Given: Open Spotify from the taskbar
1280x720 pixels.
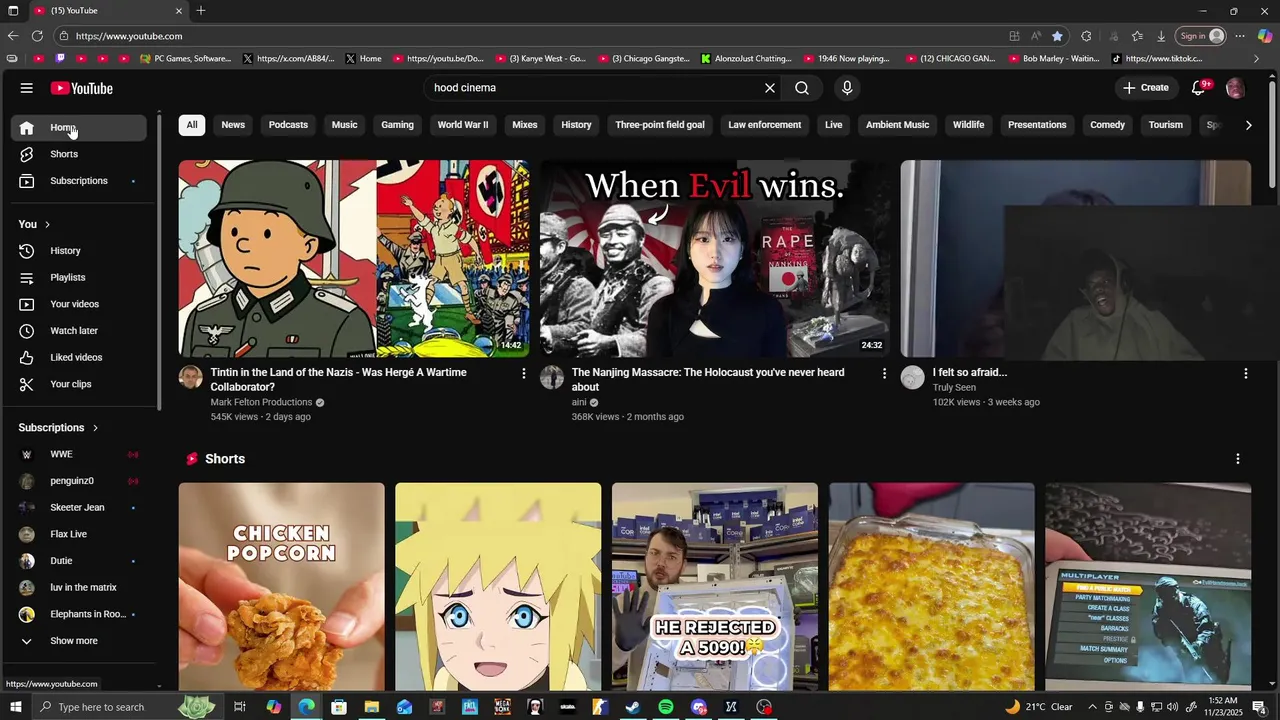Looking at the screenshot, I should point(666,707).
